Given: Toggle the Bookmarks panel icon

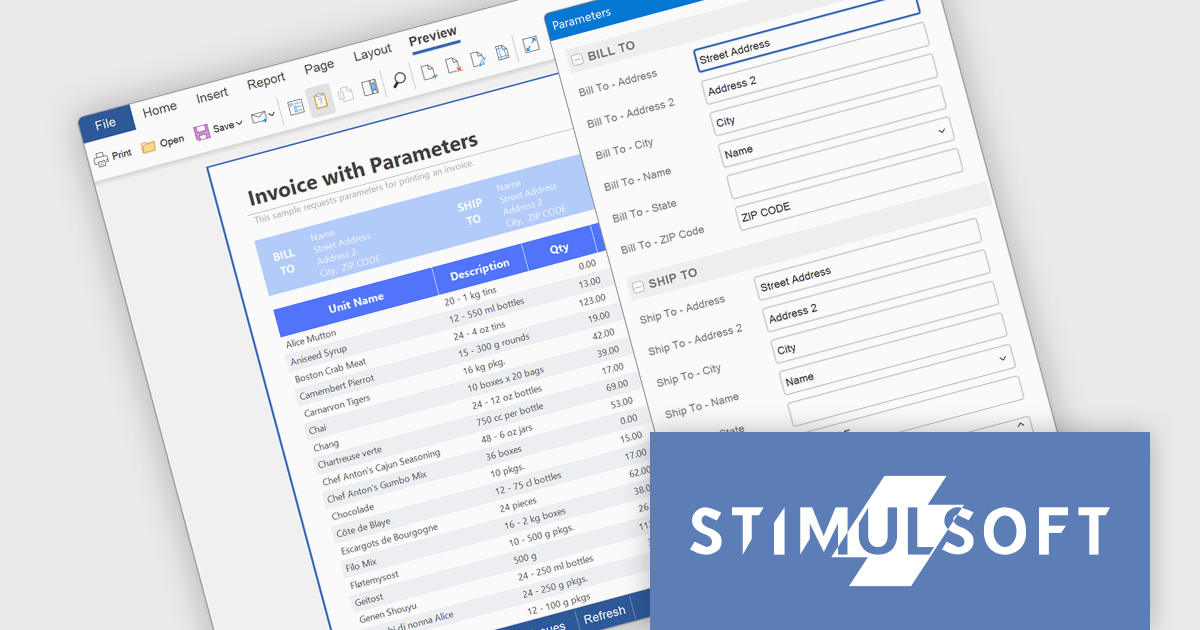Looking at the screenshot, I should pyautogui.click(x=296, y=107).
